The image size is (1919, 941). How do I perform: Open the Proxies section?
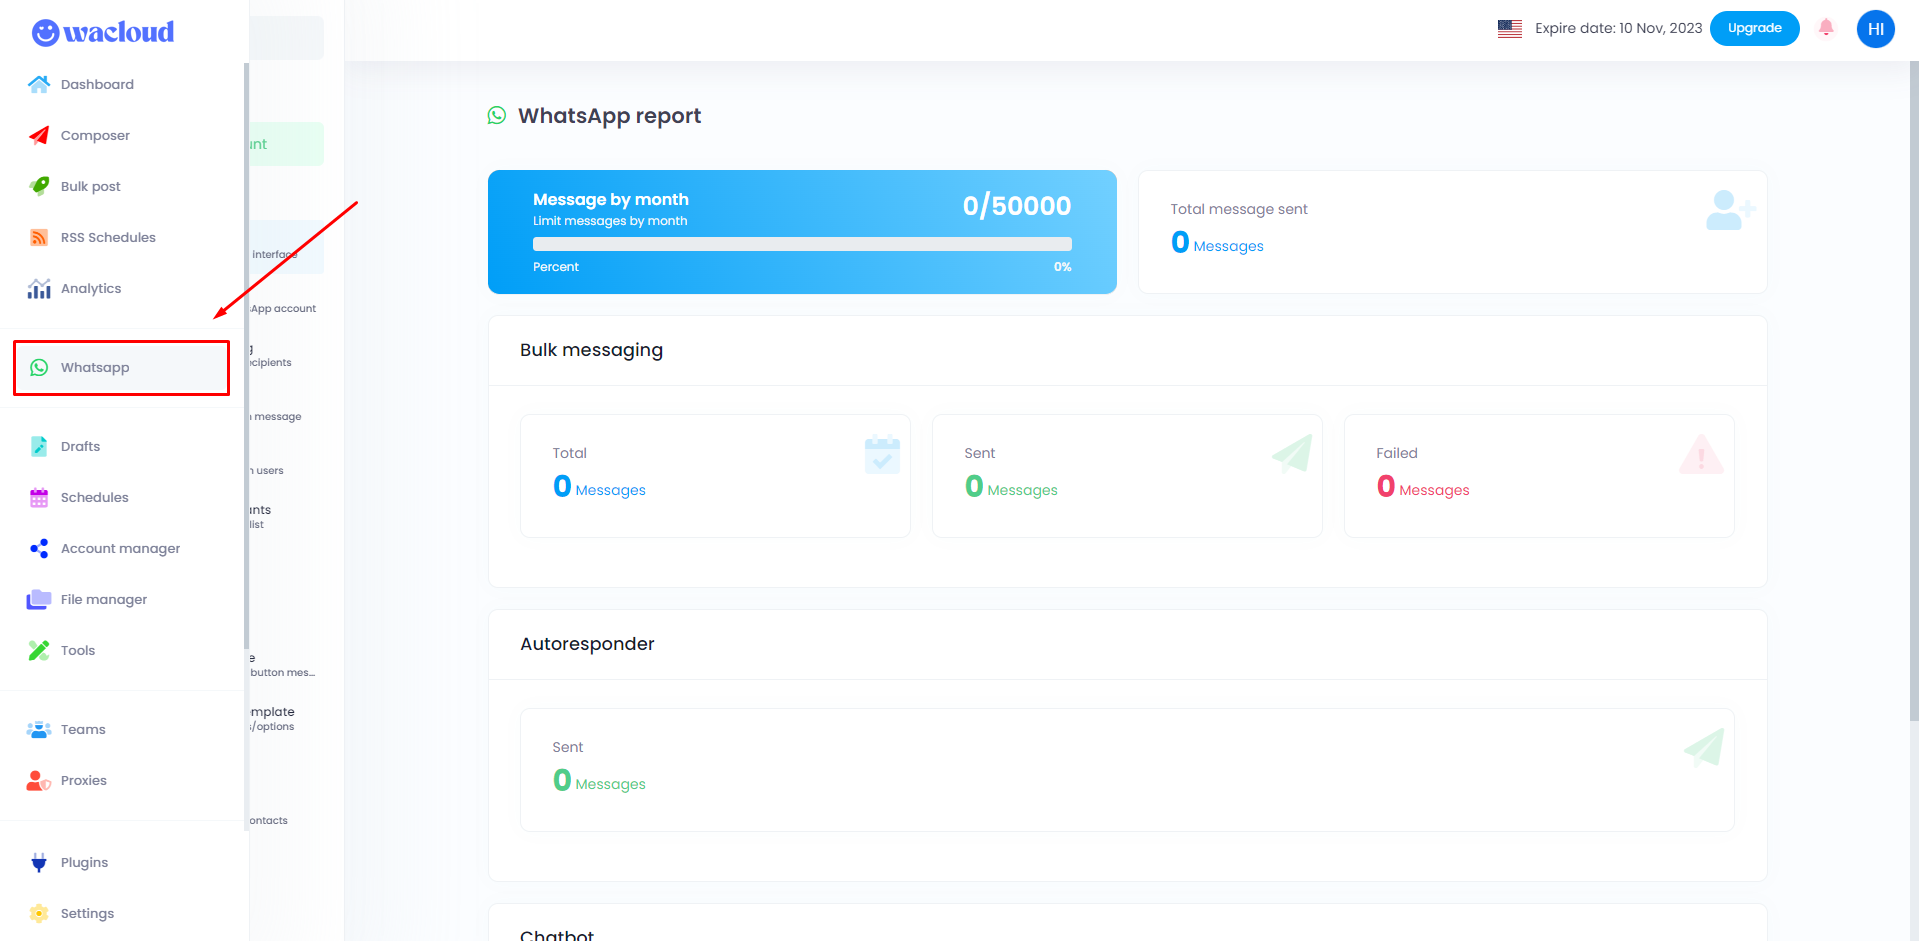click(83, 780)
